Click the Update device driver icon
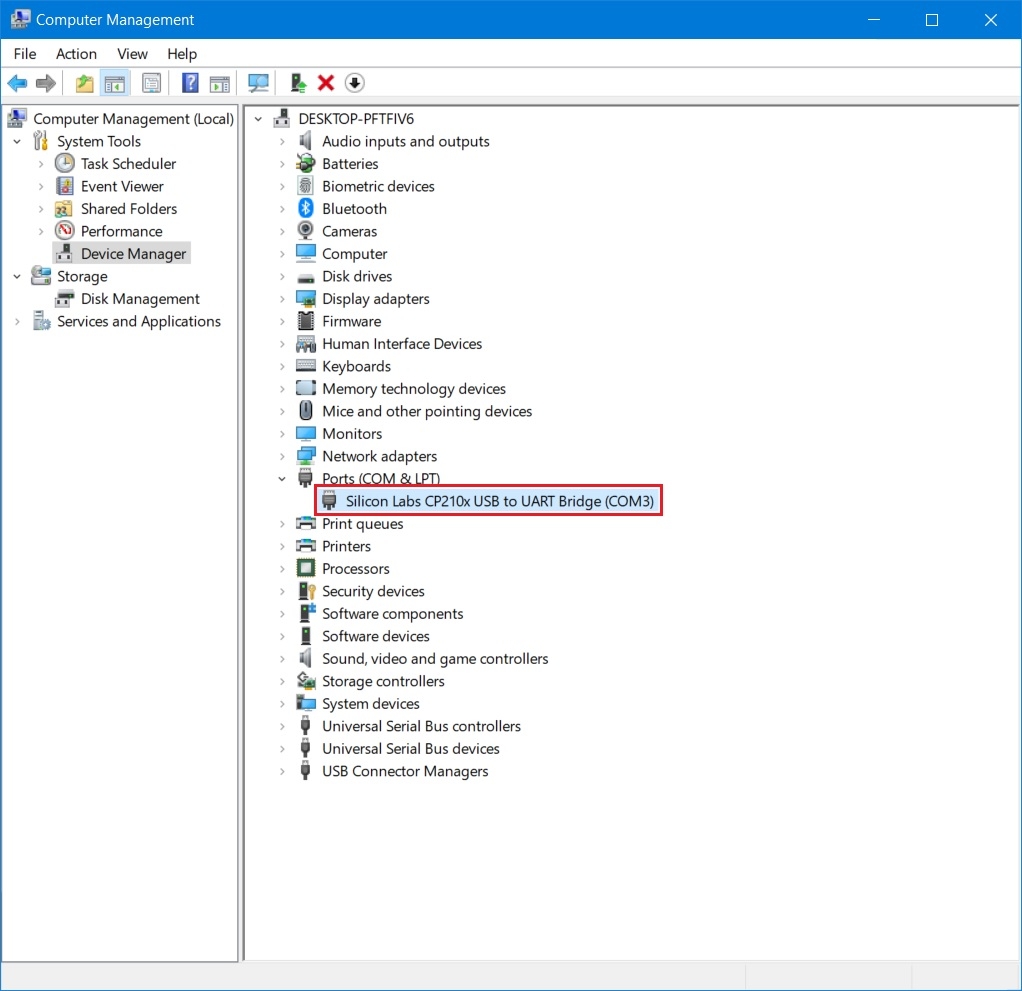This screenshot has height=991, width=1022. click(x=297, y=83)
